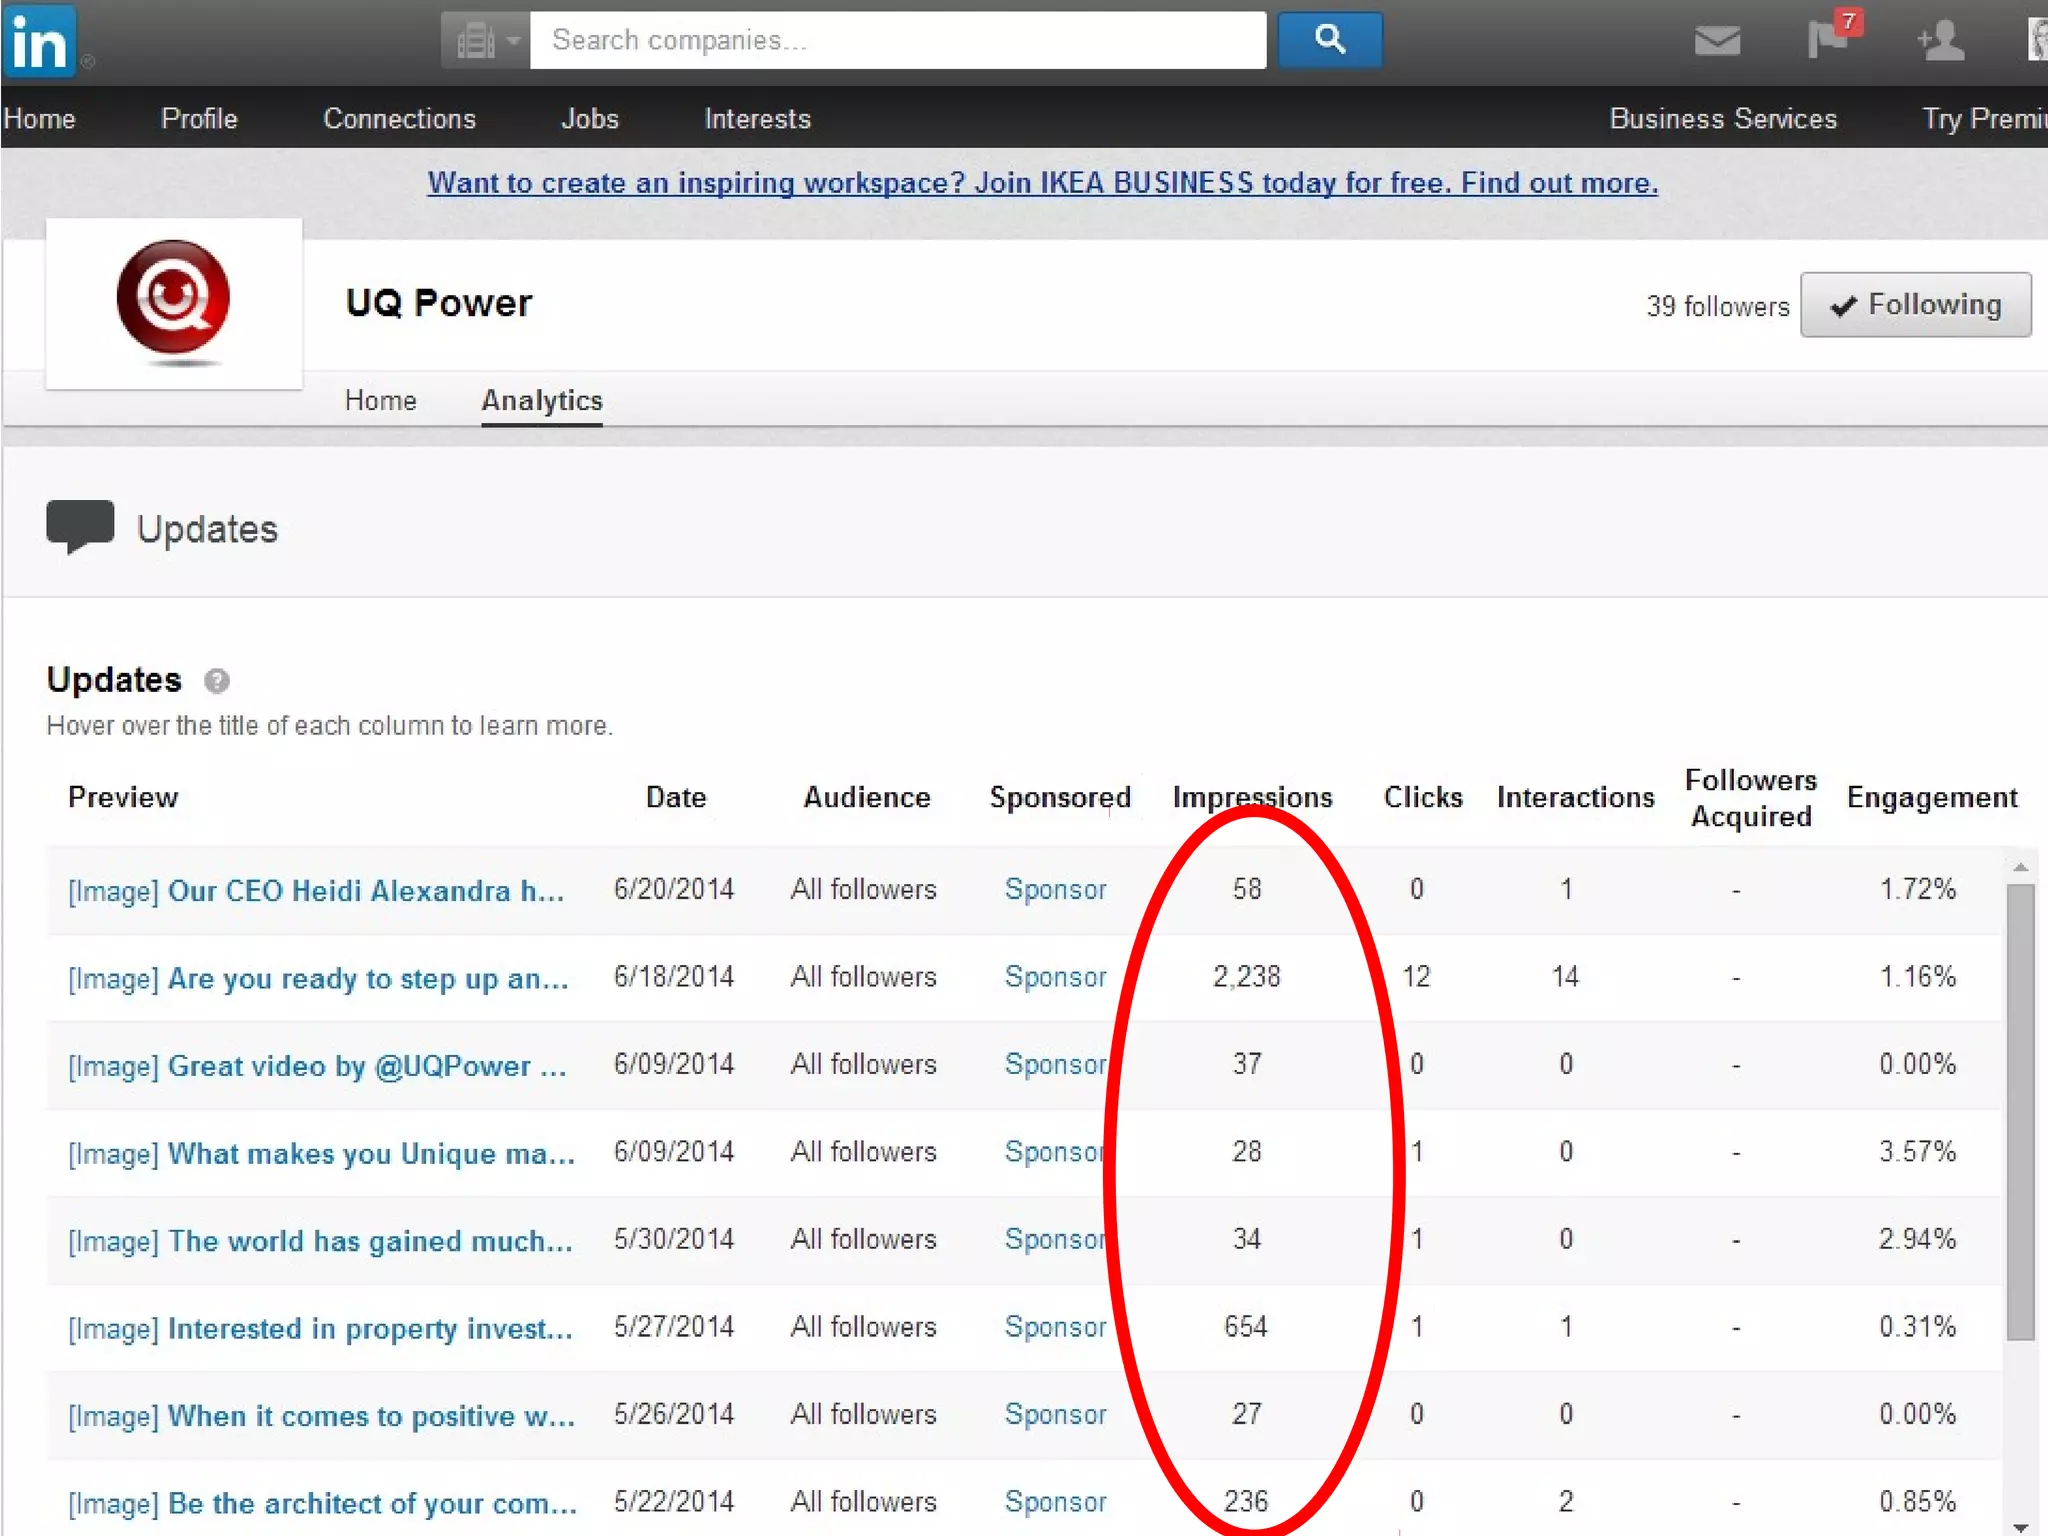This screenshot has width=2048, height=1536.
Task: Click the LinkedIn logo icon
Action: (x=38, y=42)
